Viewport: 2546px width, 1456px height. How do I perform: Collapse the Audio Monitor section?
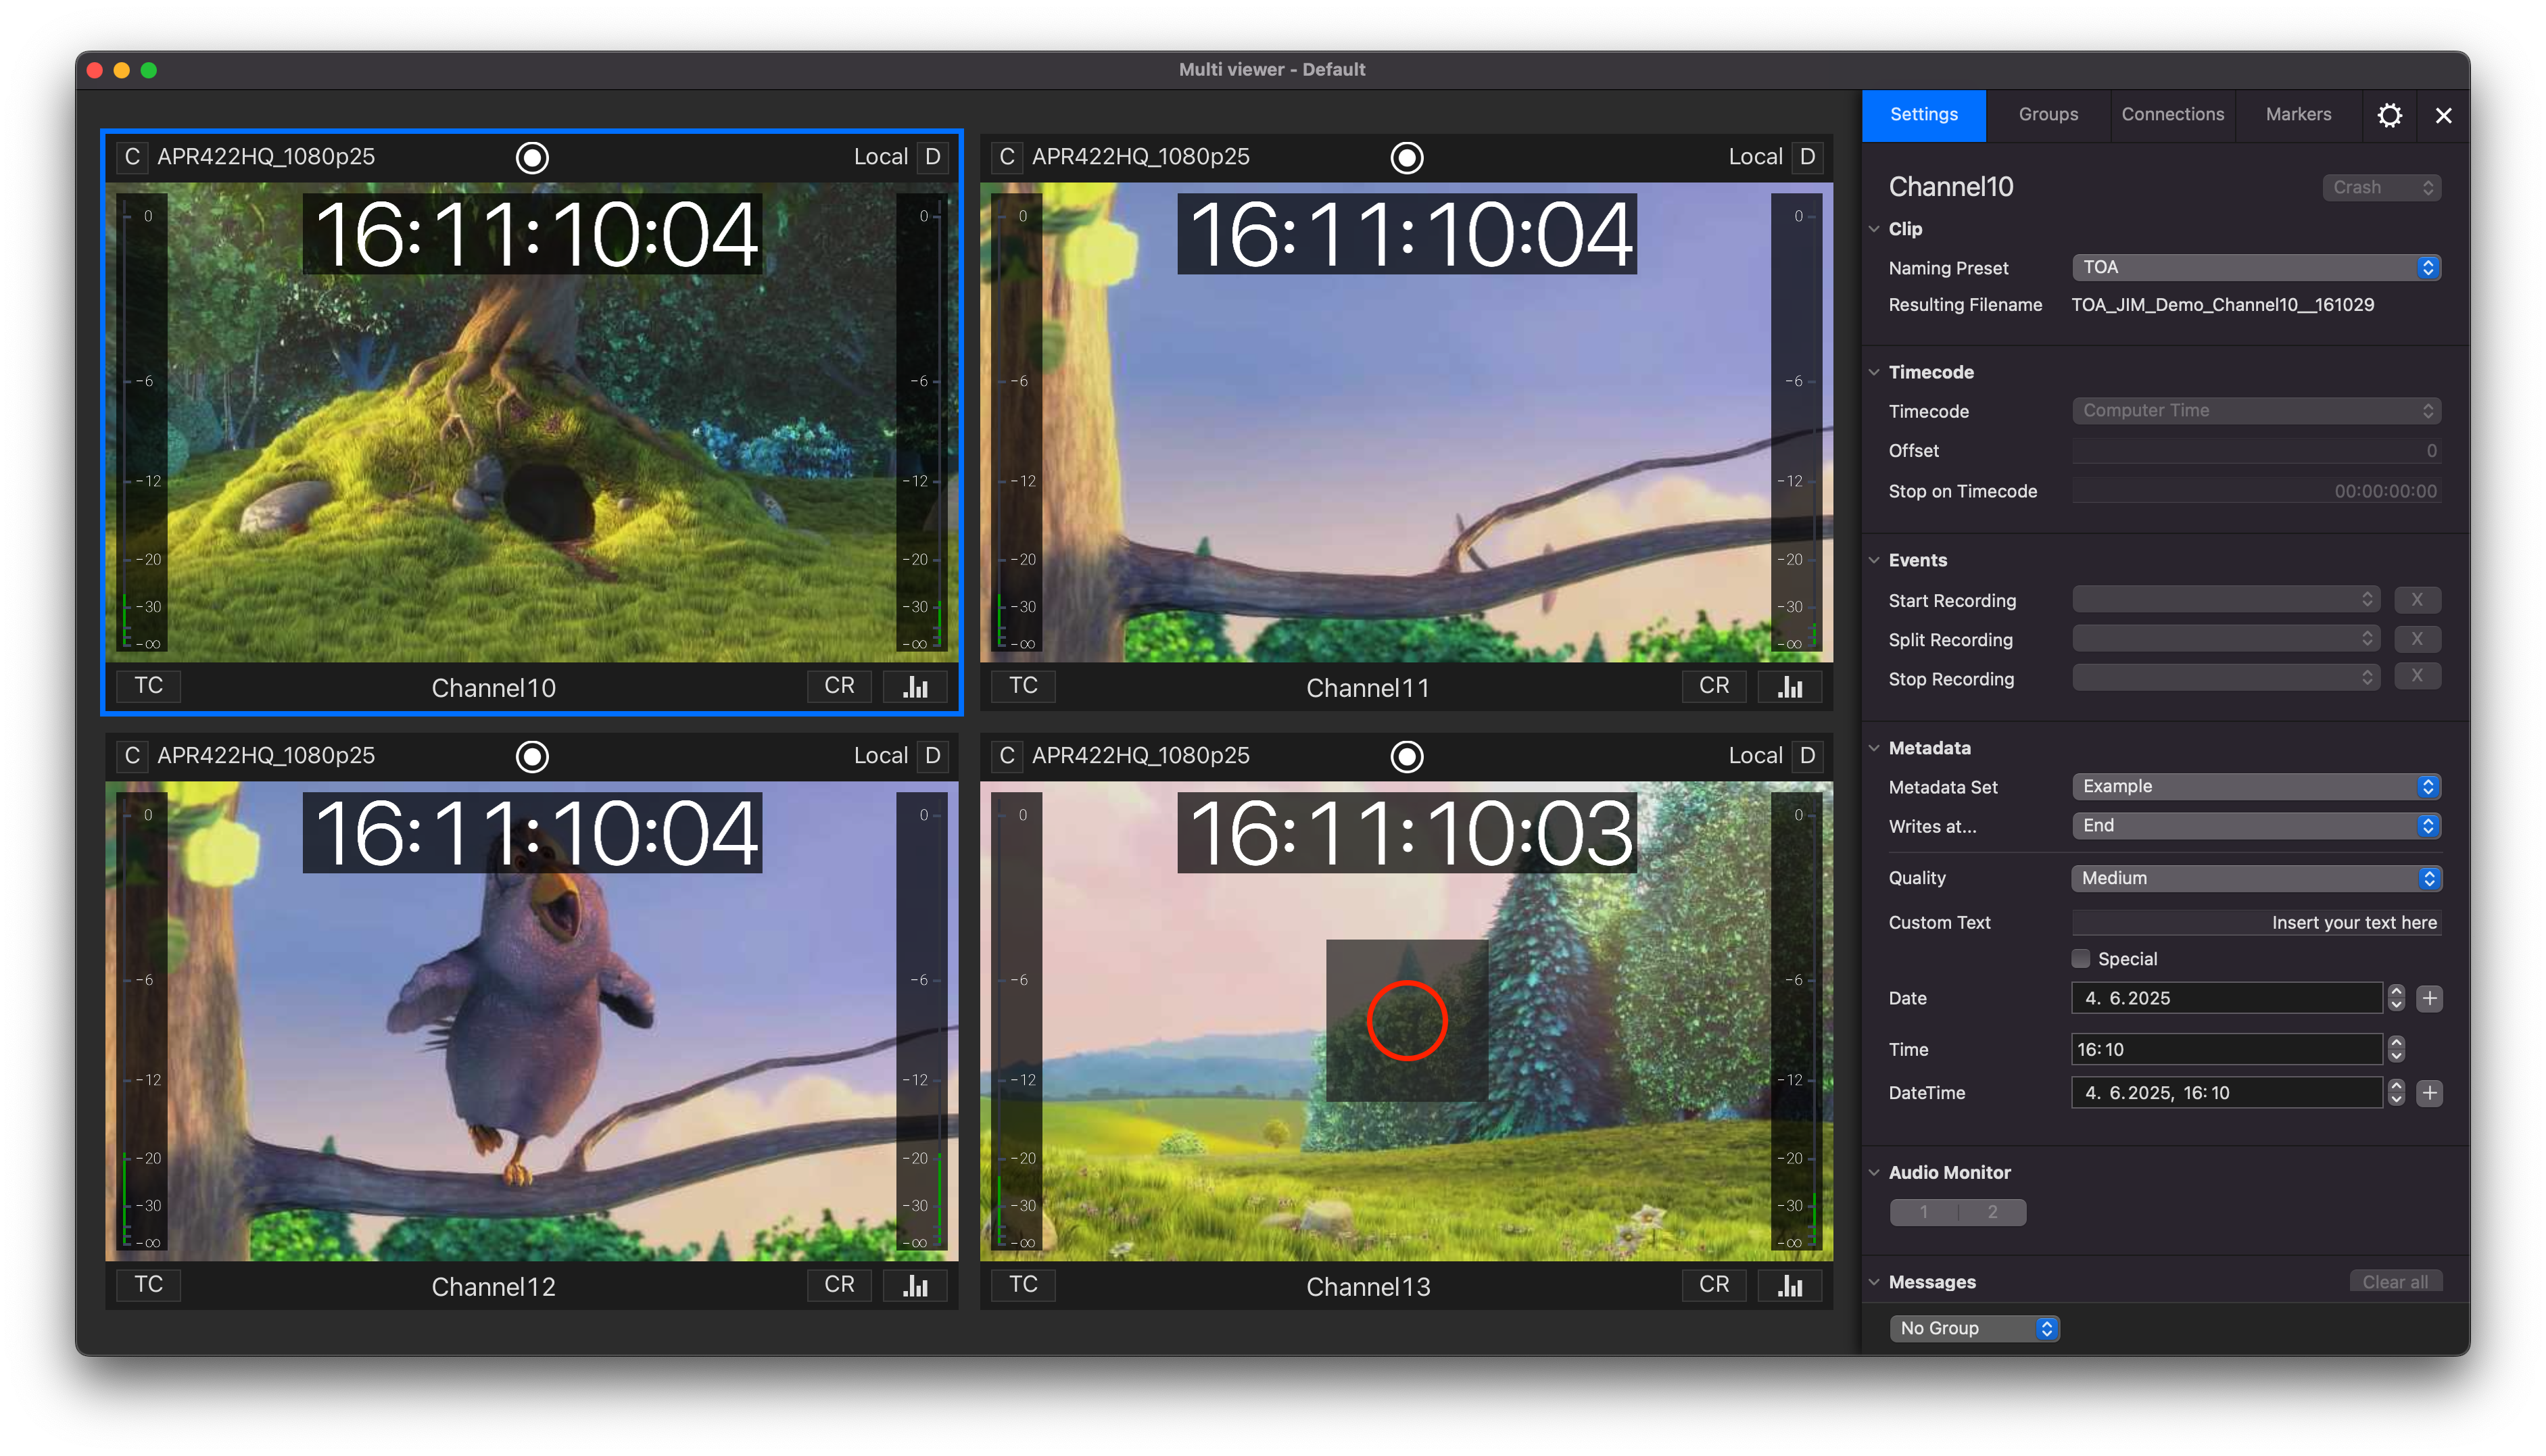pyautogui.click(x=1874, y=1172)
